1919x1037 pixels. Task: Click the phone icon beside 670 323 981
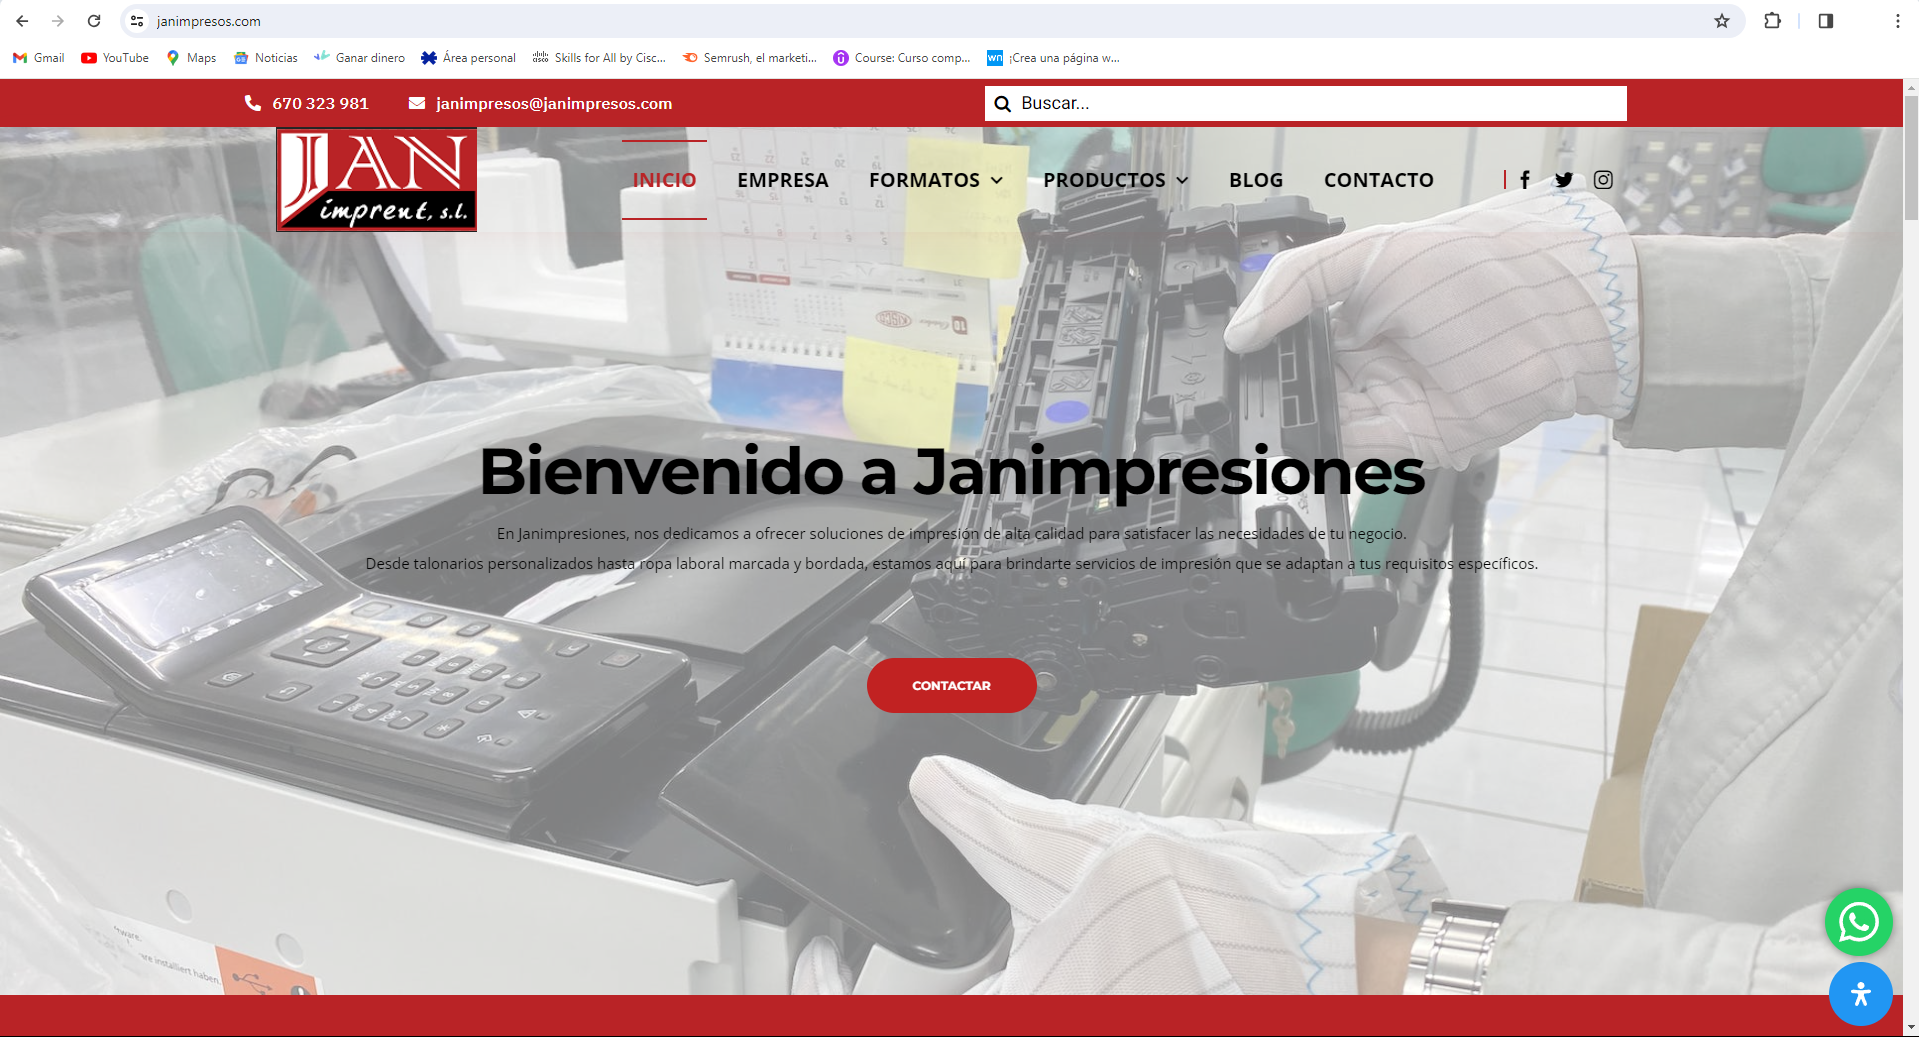(253, 103)
